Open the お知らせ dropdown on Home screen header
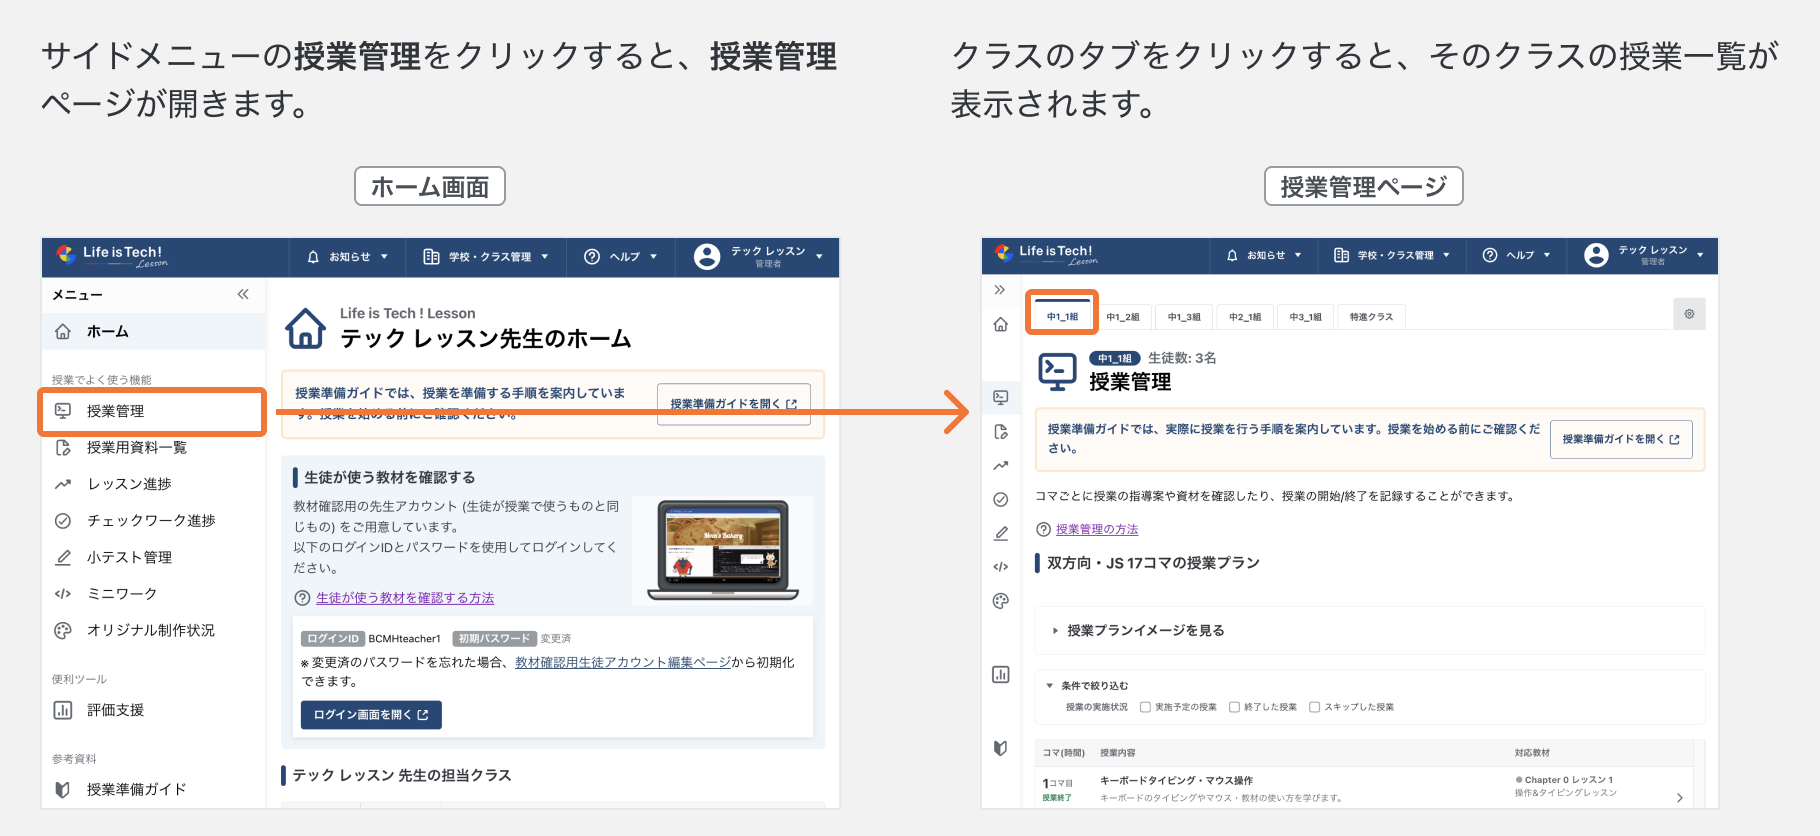The width and height of the screenshot is (1820, 836). [347, 257]
